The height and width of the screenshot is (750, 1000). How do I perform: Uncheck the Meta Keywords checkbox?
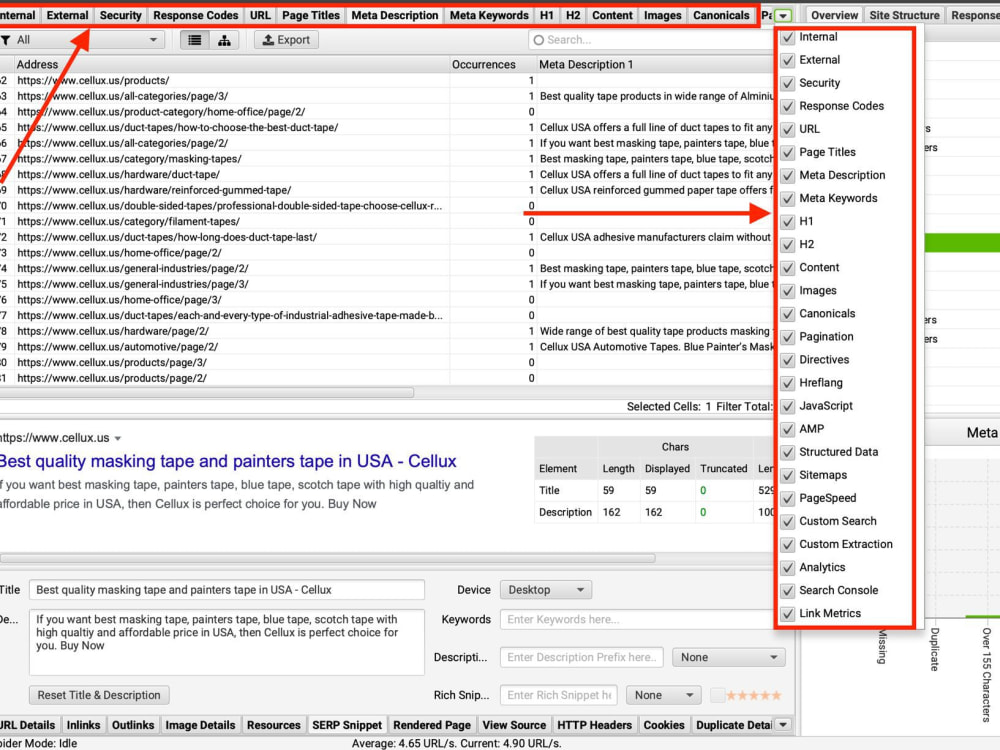(788, 198)
